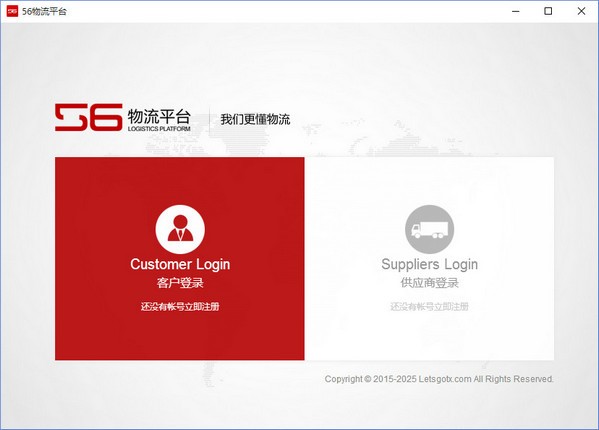Click the 我们更懂物流 slogan text
599x430 pixels.
(x=255, y=119)
